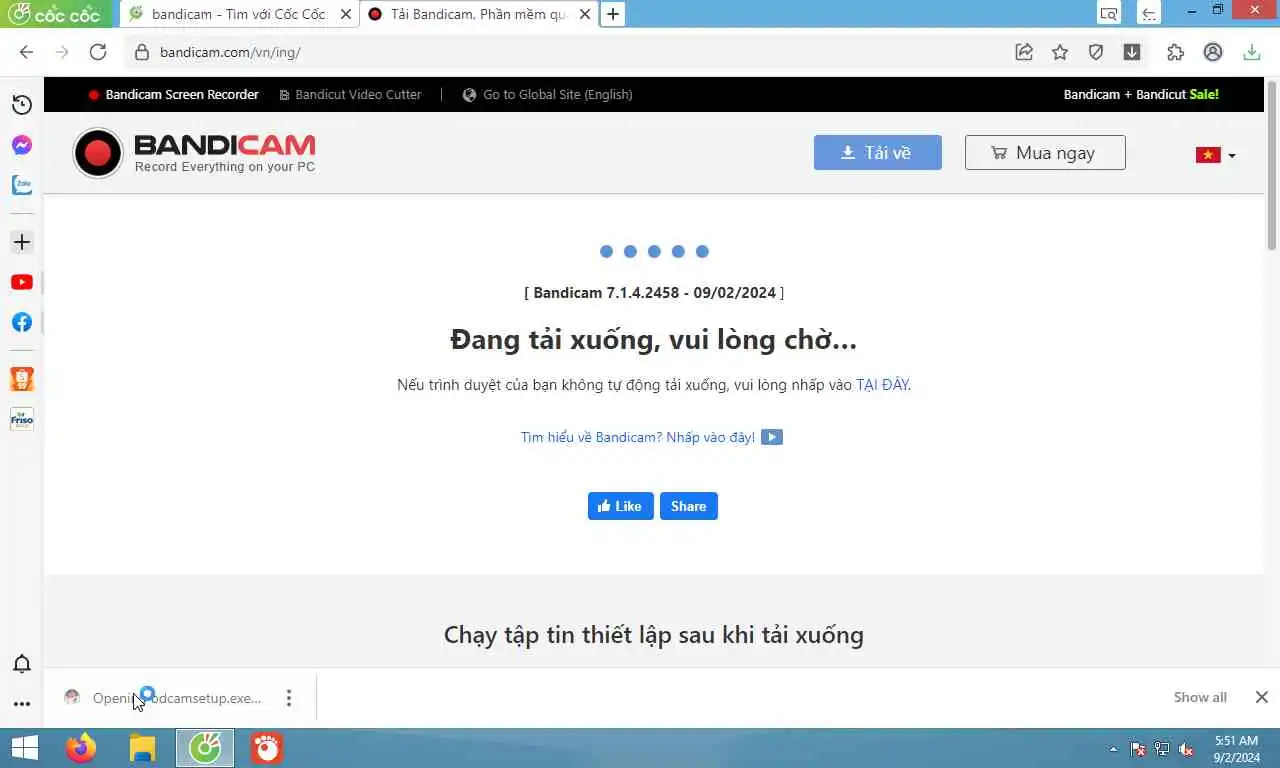Click the muted volume tray icon
Viewport: 1280px width, 768px height.
(x=1186, y=749)
